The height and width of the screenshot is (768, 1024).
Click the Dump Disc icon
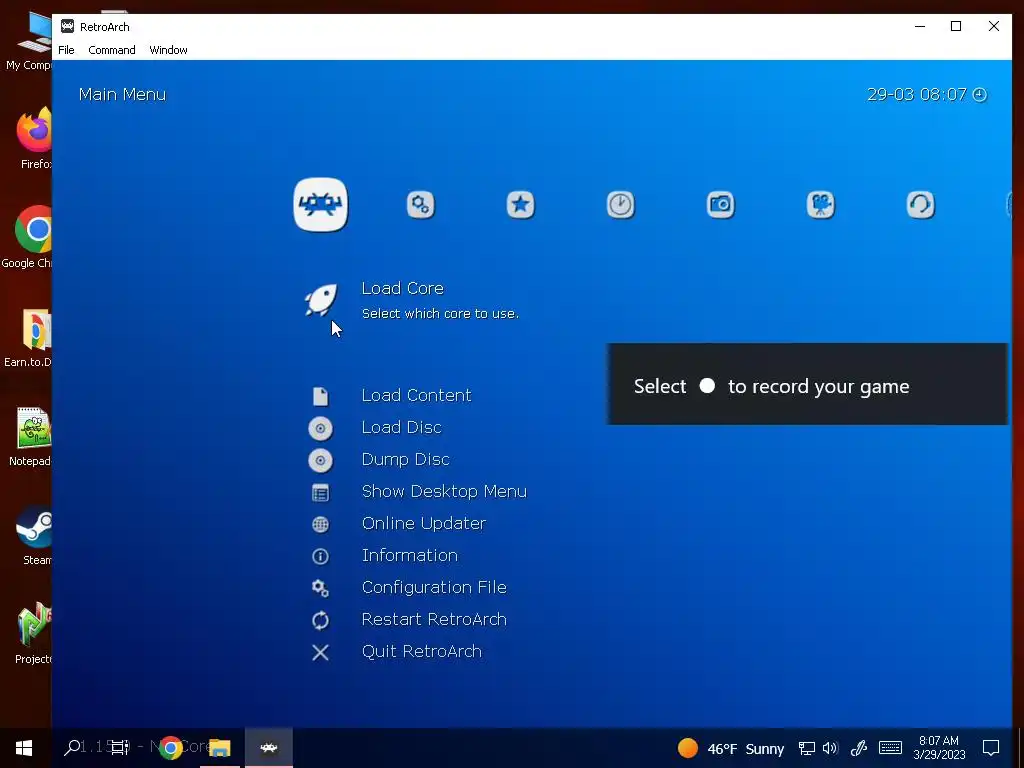pos(320,460)
